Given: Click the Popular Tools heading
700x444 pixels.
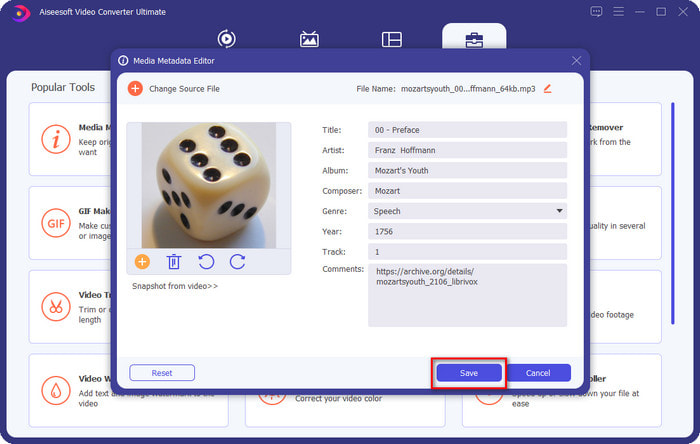Looking at the screenshot, I should pyautogui.click(x=63, y=87).
